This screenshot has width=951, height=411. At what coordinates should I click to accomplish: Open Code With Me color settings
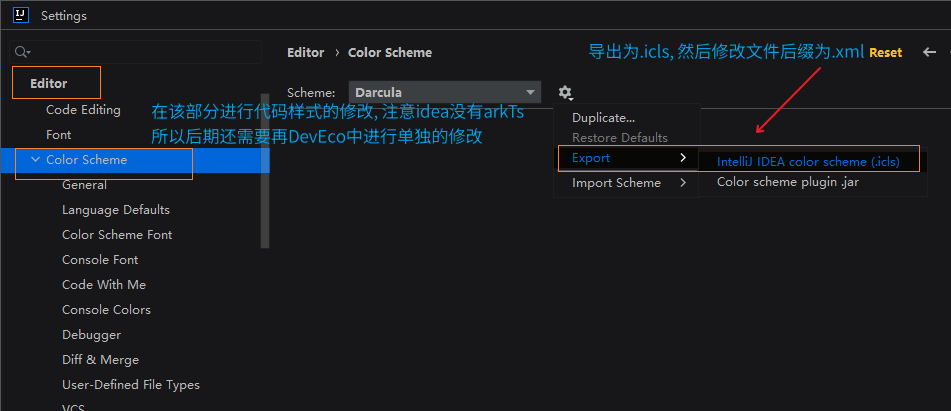pyautogui.click(x=104, y=284)
